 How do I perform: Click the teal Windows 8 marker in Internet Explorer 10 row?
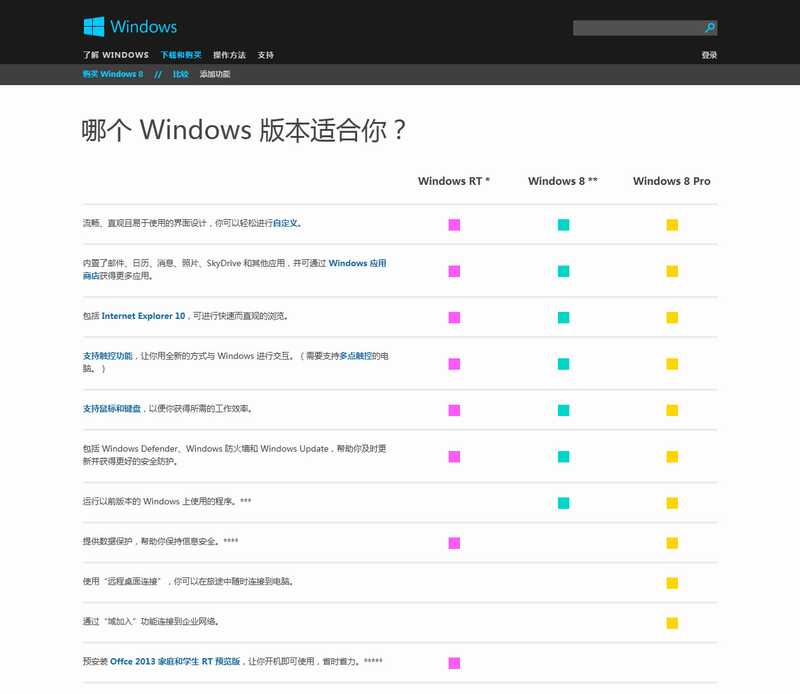pos(563,317)
